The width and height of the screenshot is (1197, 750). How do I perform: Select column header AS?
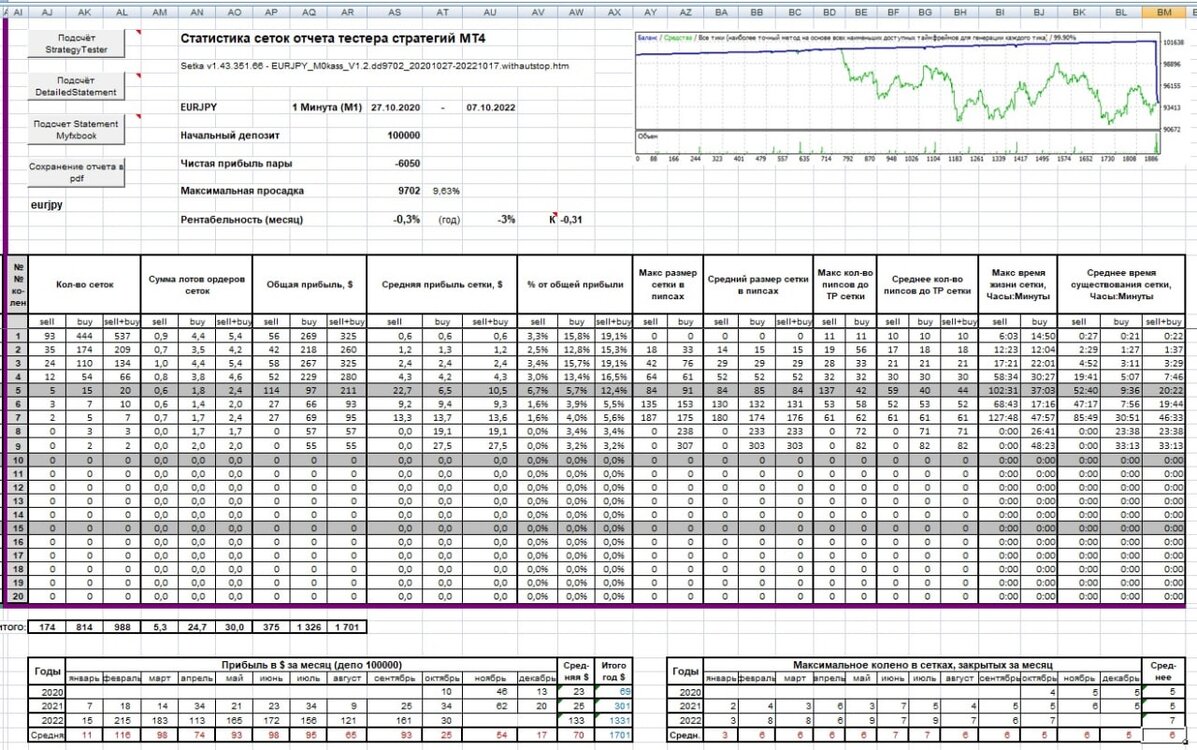pyautogui.click(x=394, y=12)
